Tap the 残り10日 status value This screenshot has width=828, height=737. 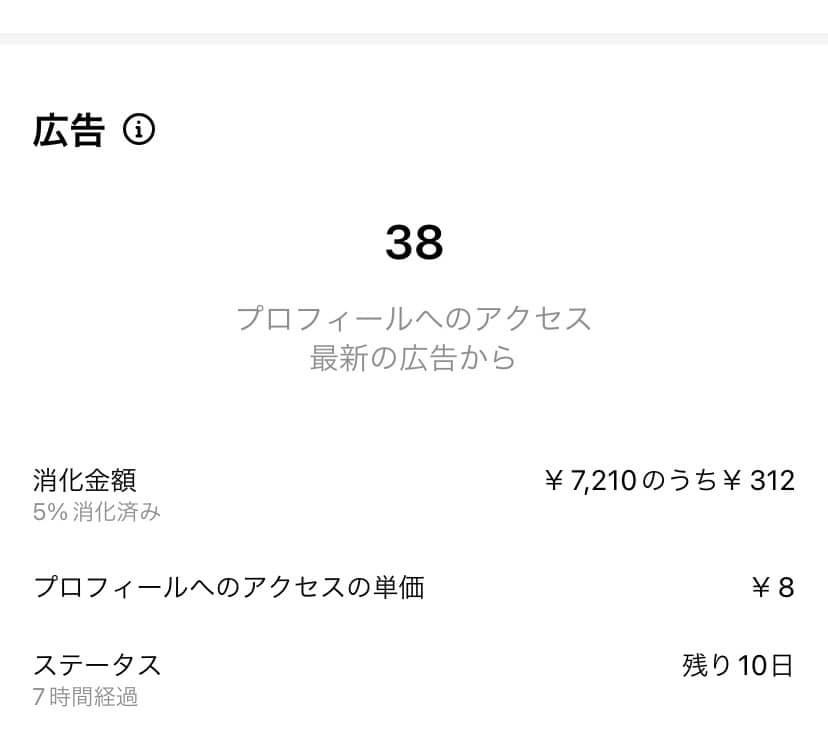[738, 665]
